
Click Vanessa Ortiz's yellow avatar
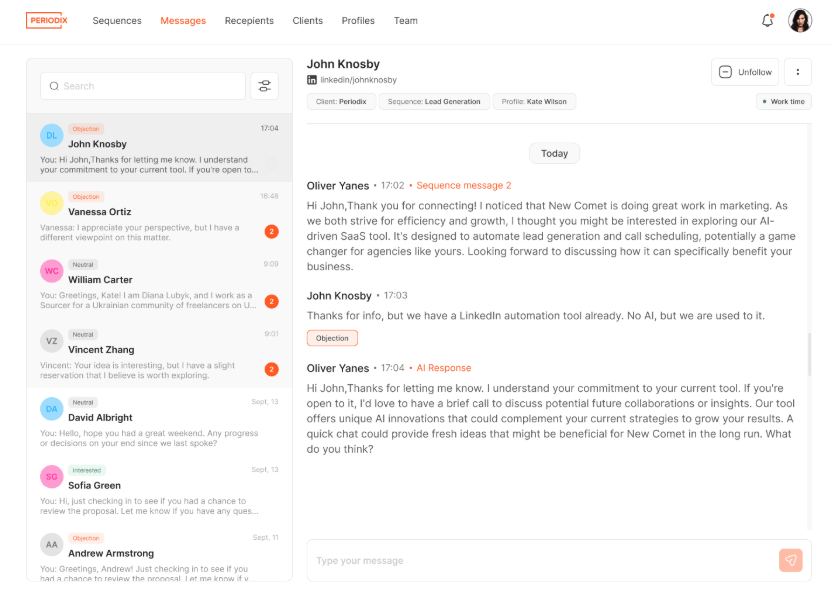click(51, 203)
